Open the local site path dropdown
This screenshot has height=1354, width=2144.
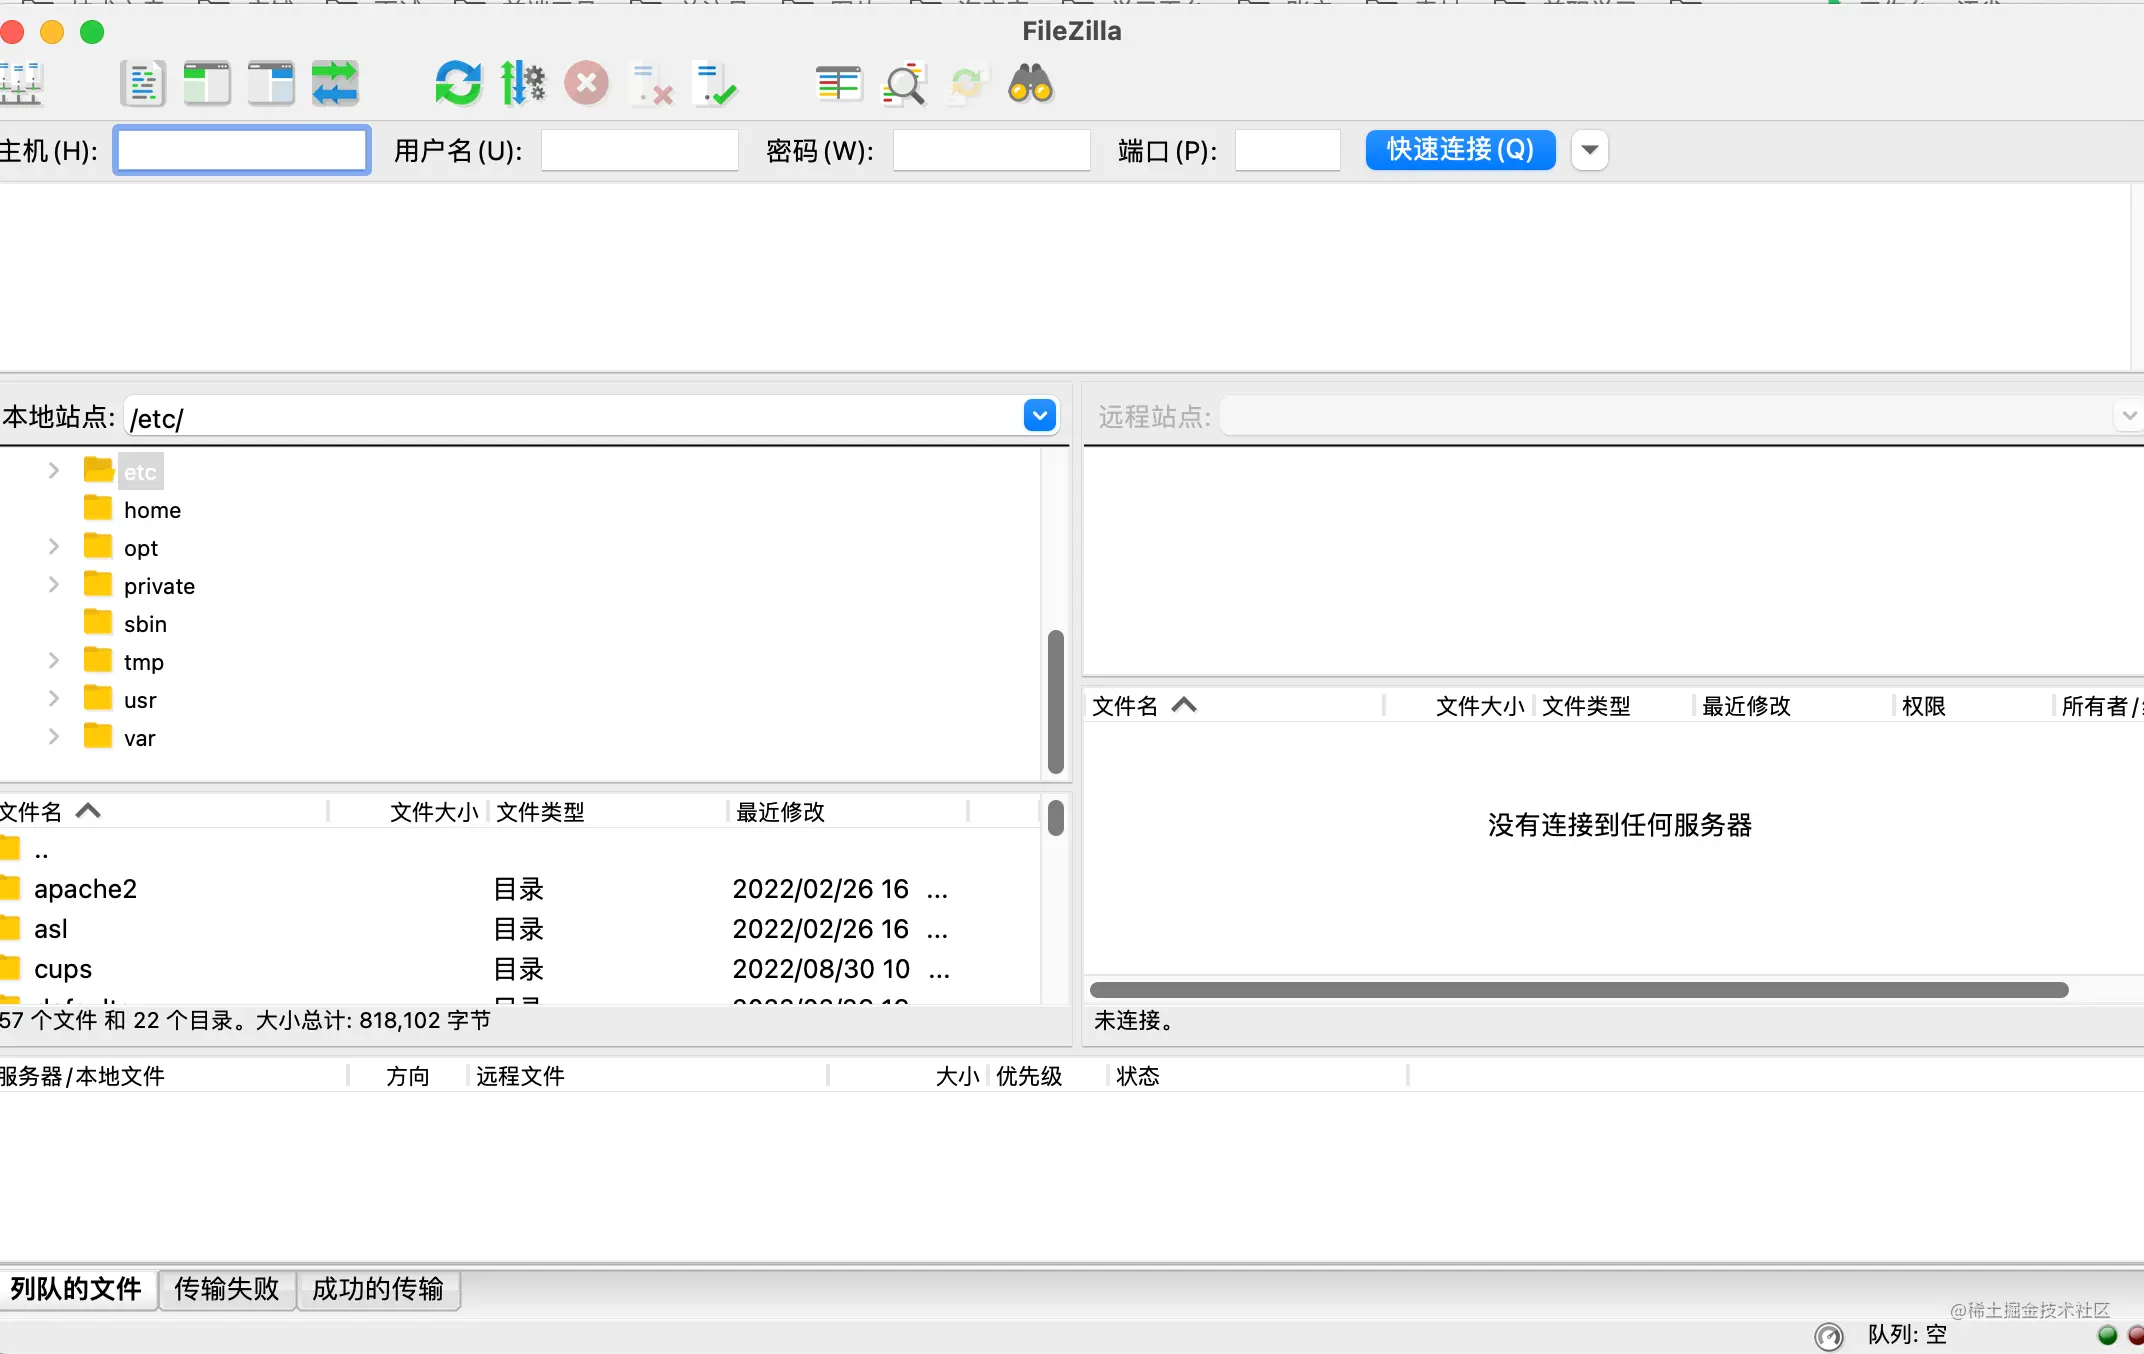click(1040, 416)
